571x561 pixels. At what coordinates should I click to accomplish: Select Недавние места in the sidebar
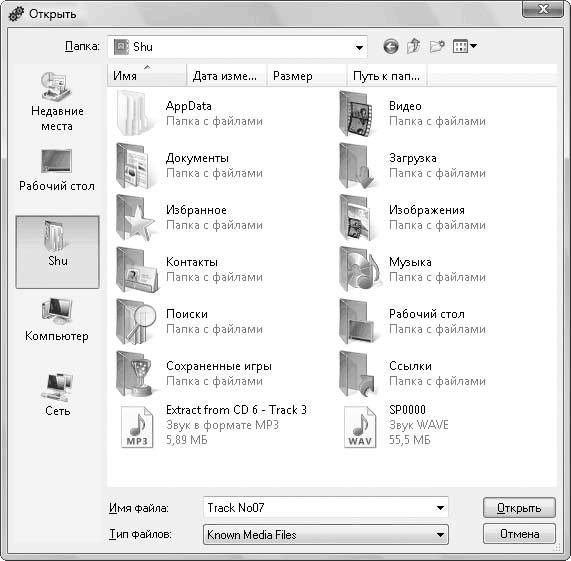click(57, 102)
